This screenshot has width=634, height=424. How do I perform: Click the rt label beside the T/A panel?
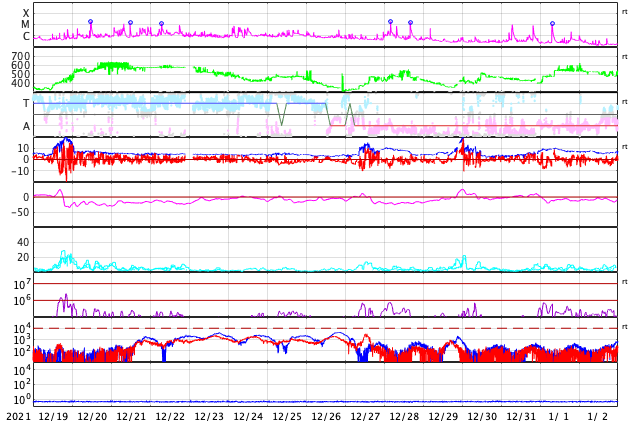pos(625,101)
